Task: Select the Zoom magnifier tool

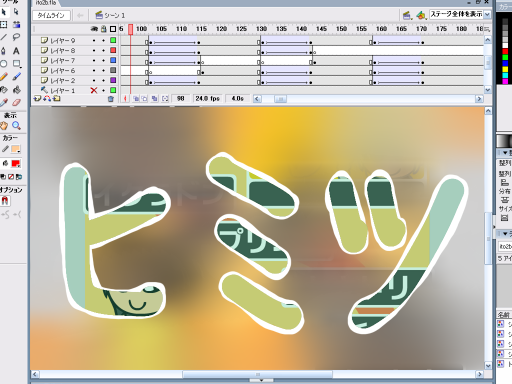Action: pos(16,126)
